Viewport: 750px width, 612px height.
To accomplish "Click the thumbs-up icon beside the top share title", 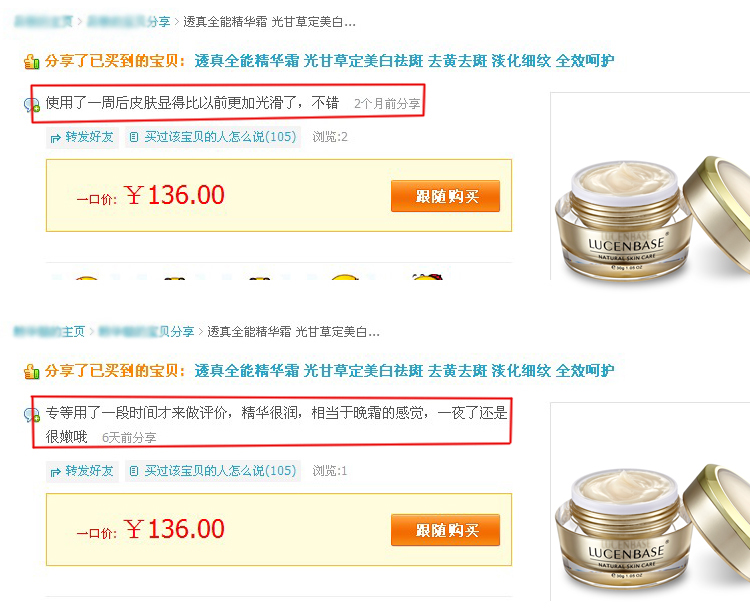I will (32, 62).
